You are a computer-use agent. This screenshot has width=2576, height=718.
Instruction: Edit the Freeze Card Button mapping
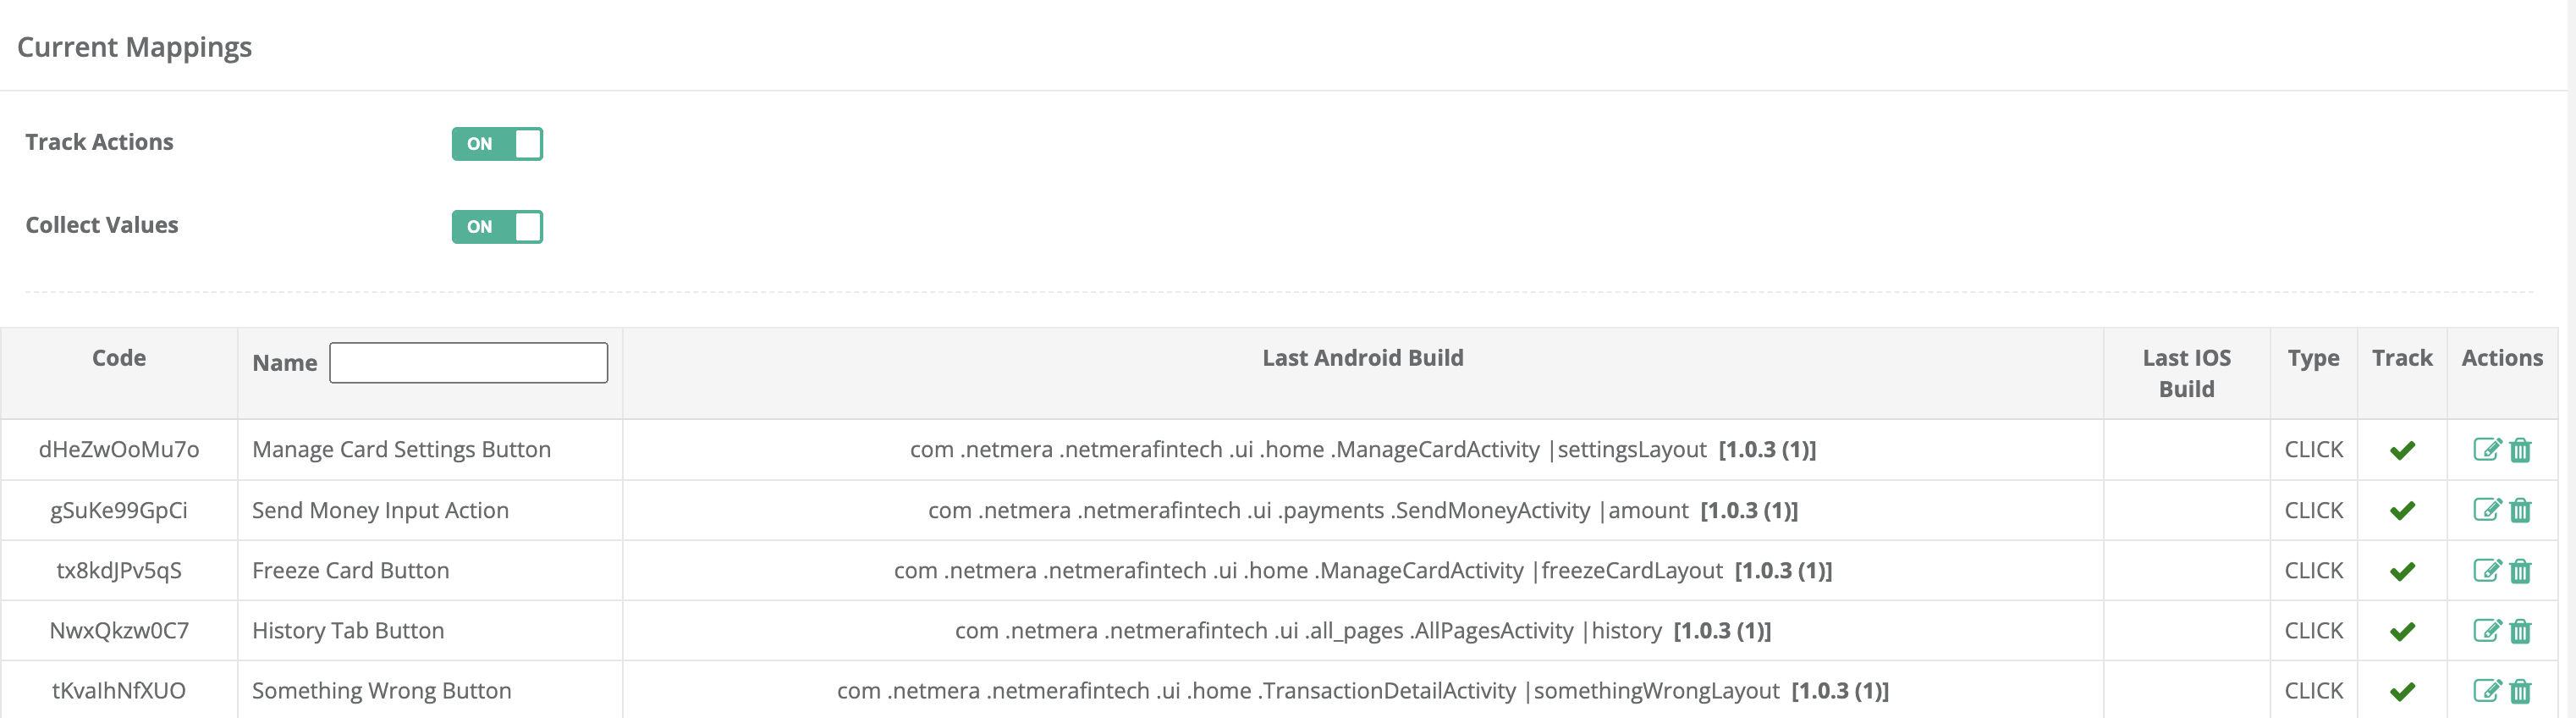click(x=2486, y=570)
